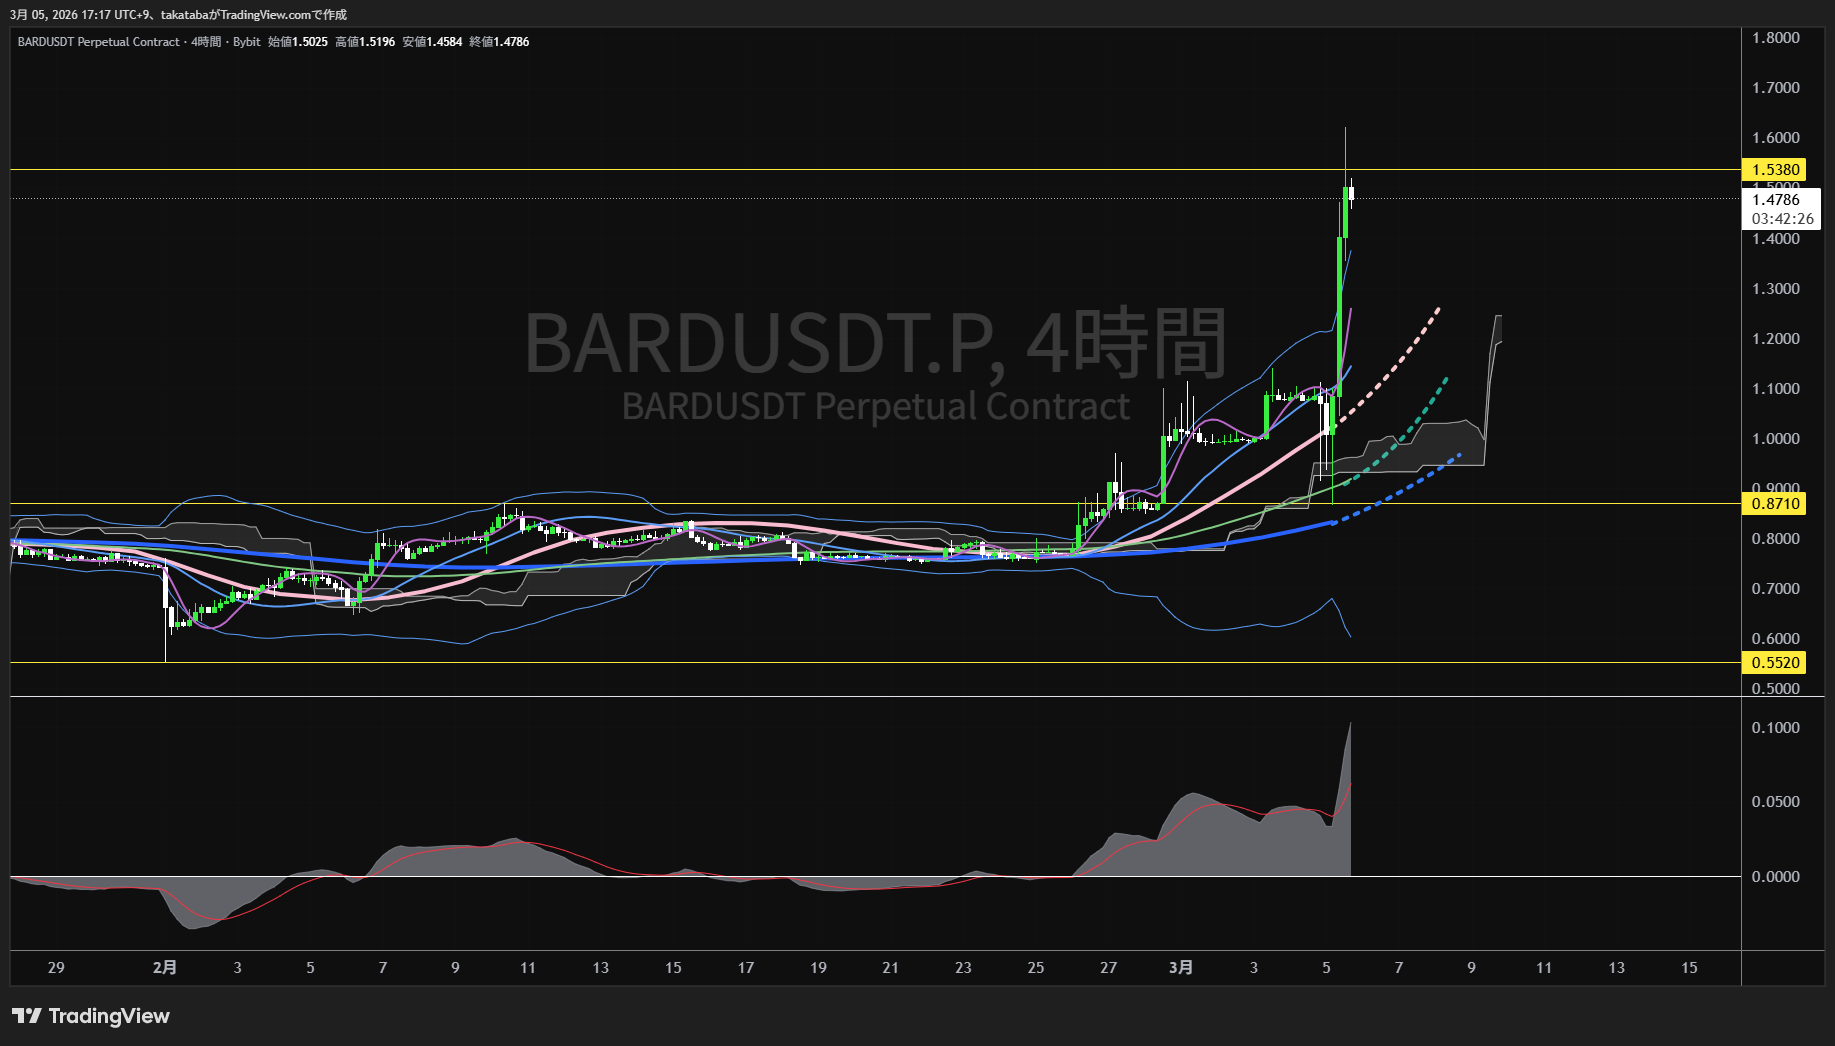This screenshot has height=1046, width=1835.
Task: Click the 03:42:26 candle countdown timer
Action: pos(1782,219)
